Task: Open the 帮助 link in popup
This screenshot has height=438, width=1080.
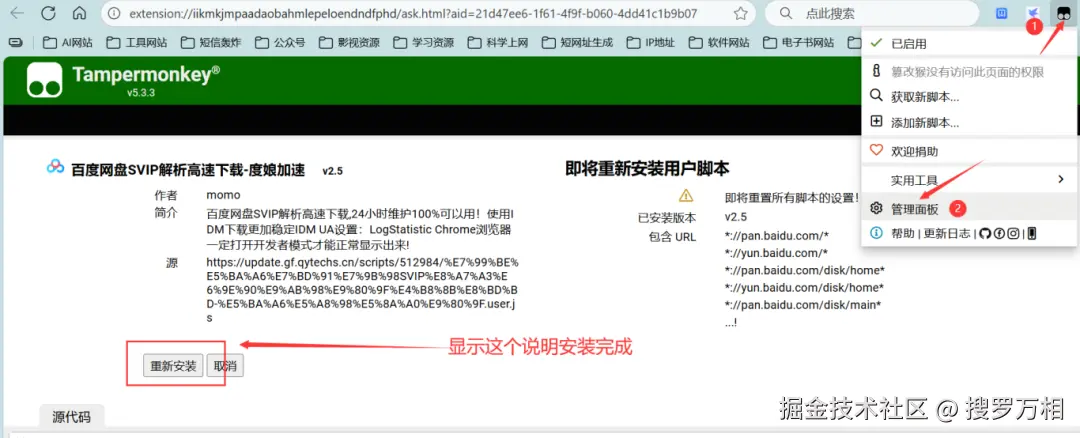Action: pyautogui.click(x=903, y=233)
